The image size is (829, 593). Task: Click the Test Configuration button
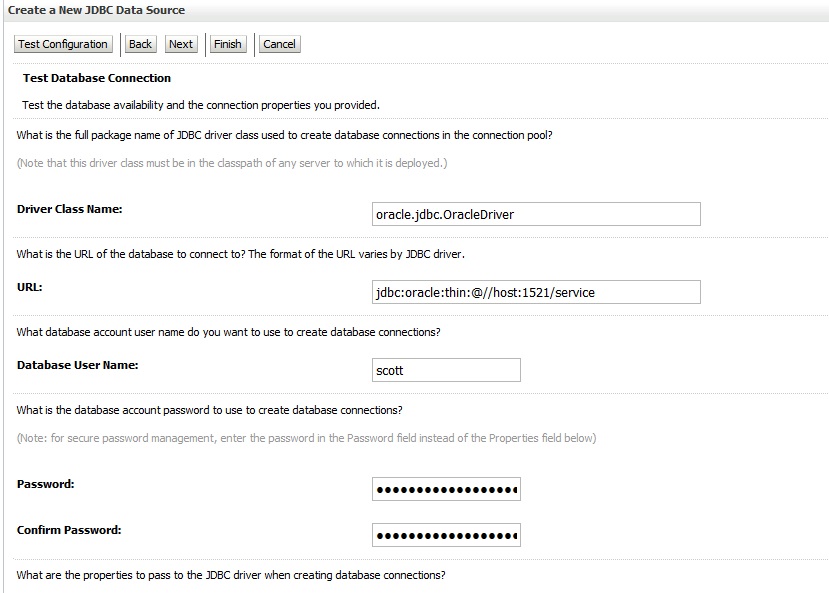pos(63,44)
